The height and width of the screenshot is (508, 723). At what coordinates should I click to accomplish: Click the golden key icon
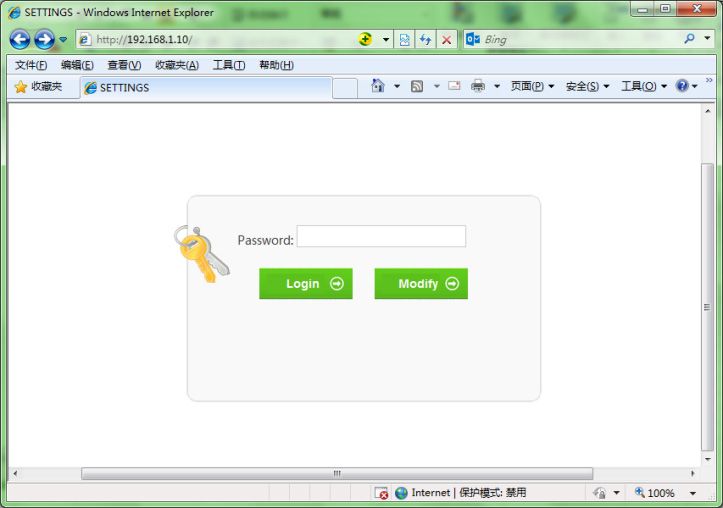point(201,254)
